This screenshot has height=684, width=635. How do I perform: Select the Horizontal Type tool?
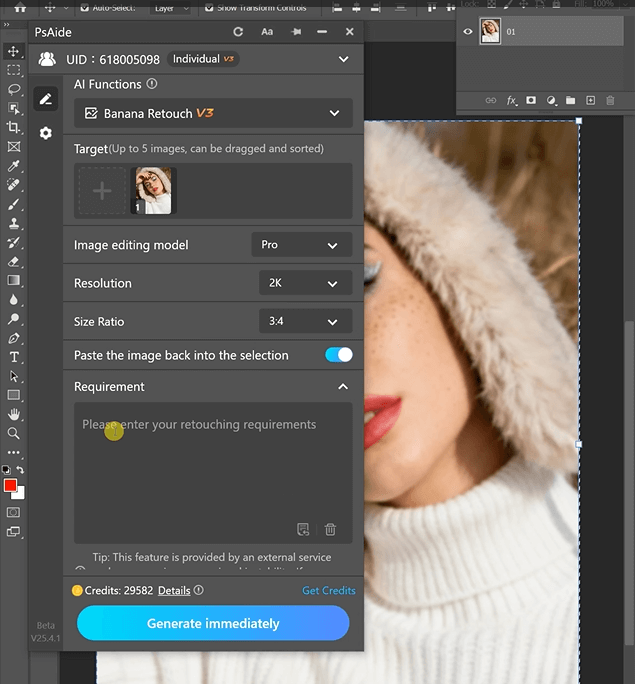pyautogui.click(x=14, y=357)
